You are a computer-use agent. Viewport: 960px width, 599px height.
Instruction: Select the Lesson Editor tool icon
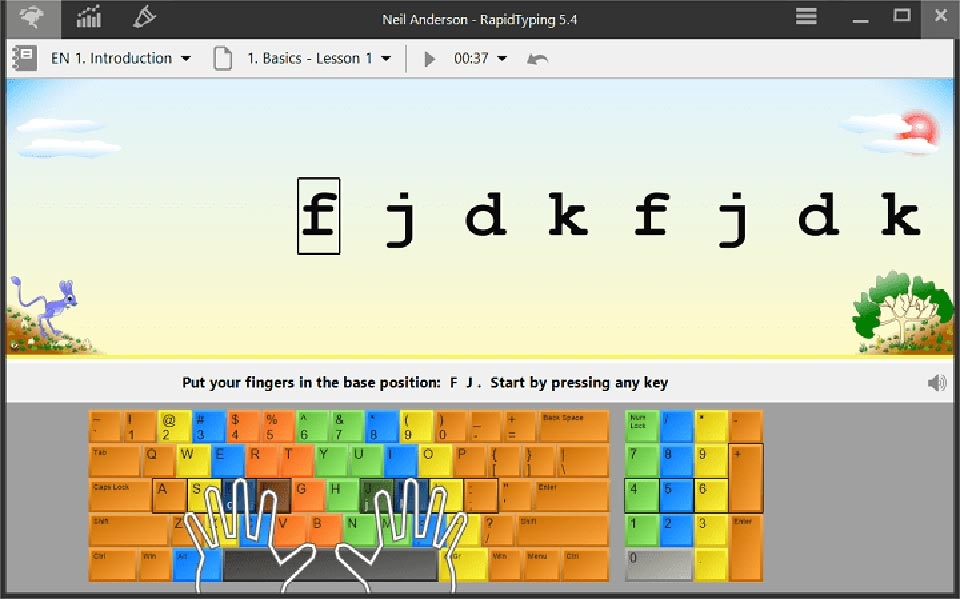[x=142, y=17]
